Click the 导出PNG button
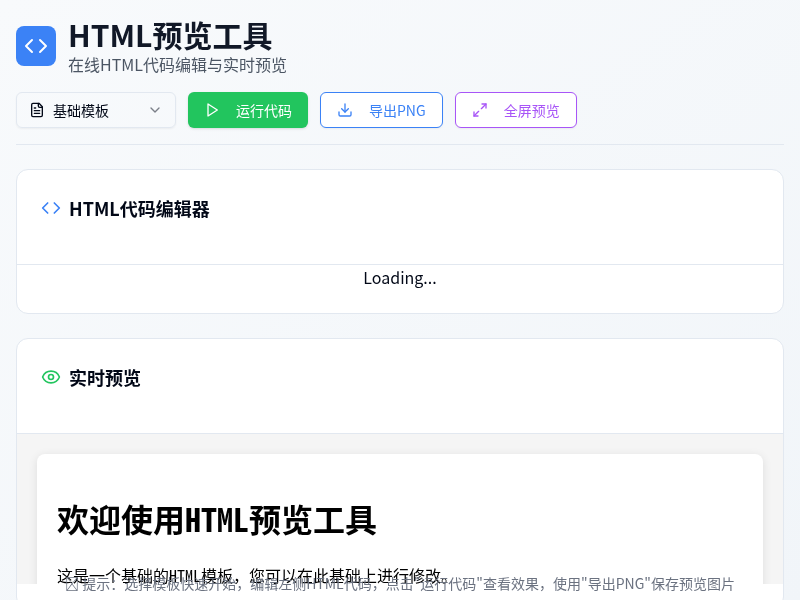This screenshot has height=600, width=800. pos(381,110)
